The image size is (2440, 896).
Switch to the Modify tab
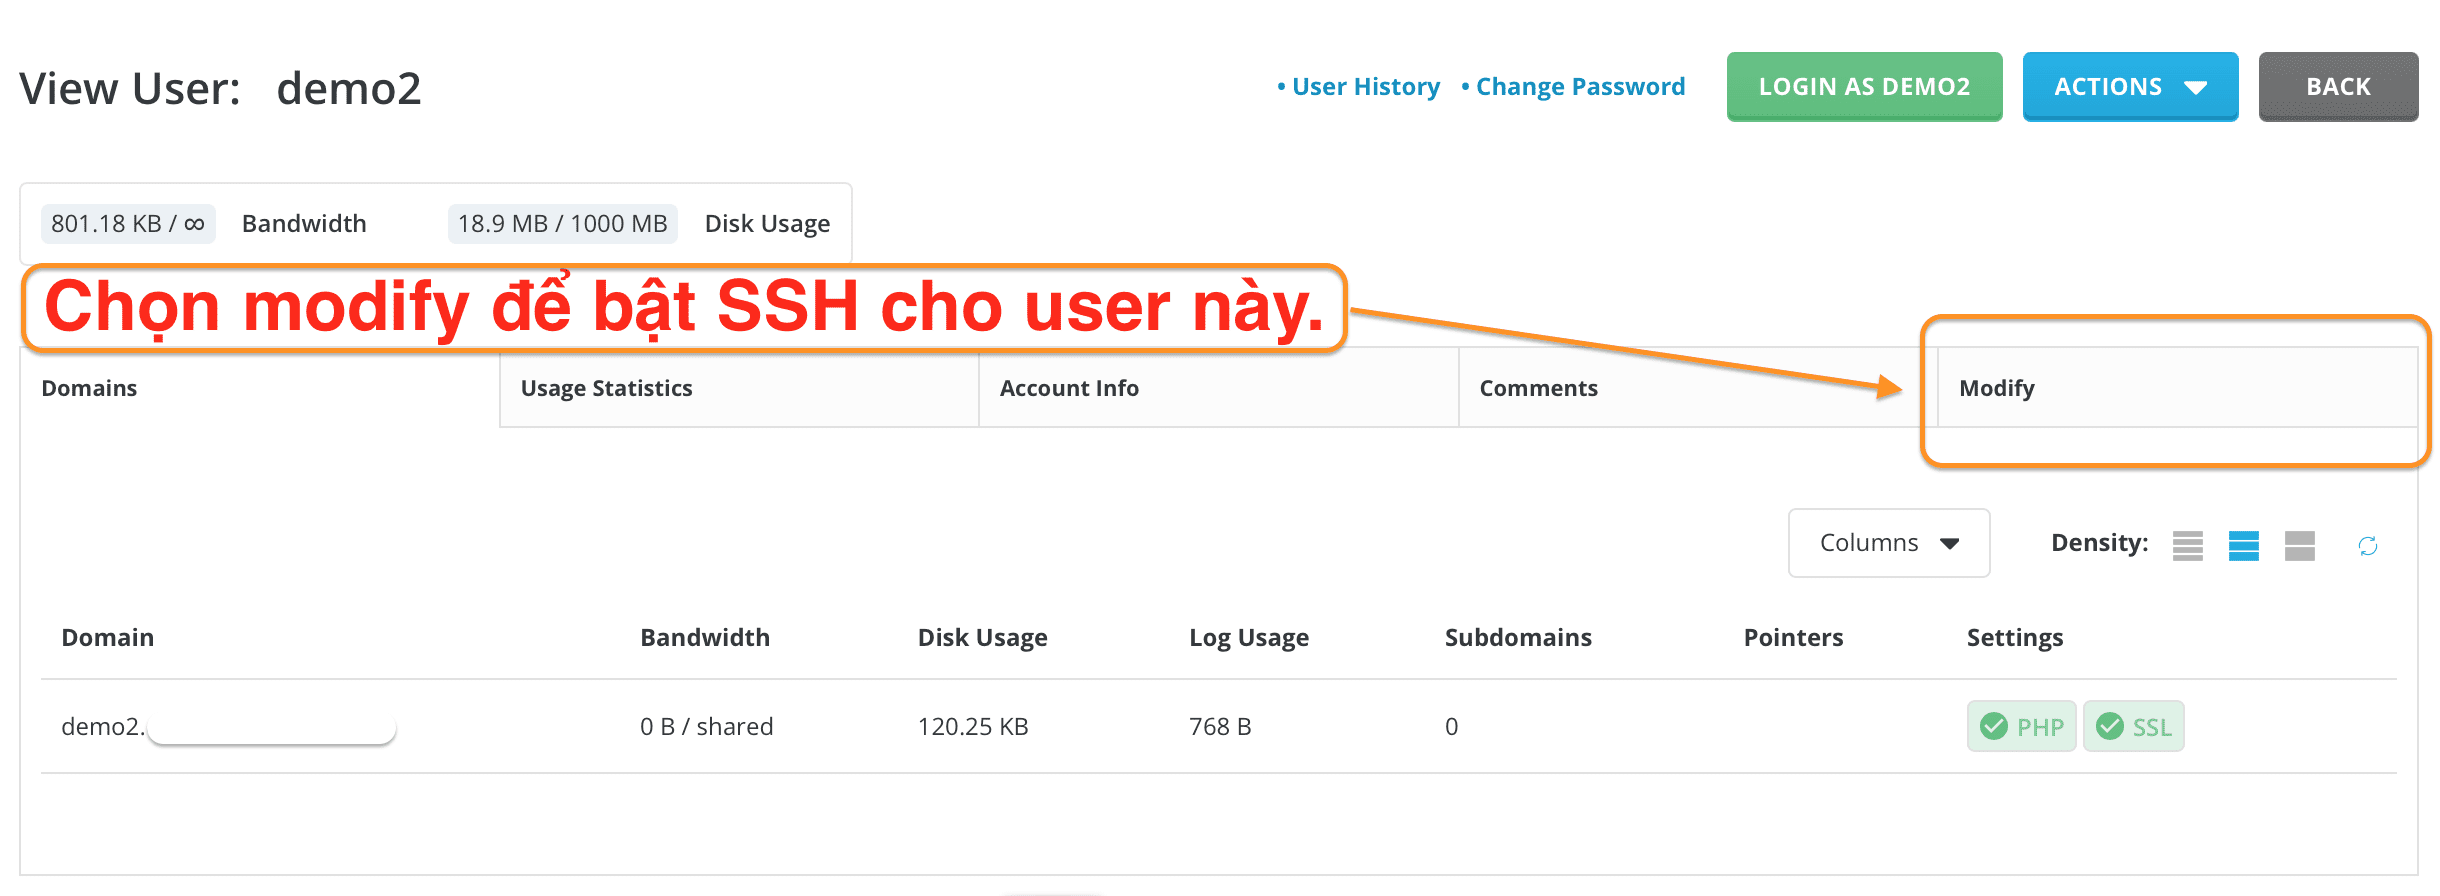[1996, 388]
